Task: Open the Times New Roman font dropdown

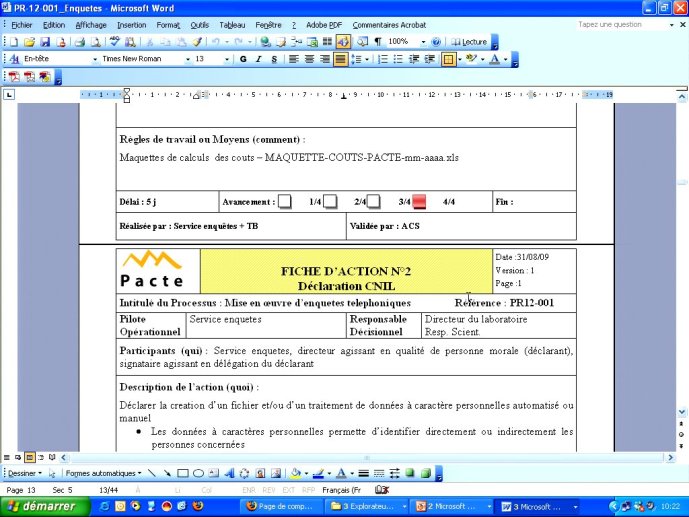Action: (x=188, y=59)
